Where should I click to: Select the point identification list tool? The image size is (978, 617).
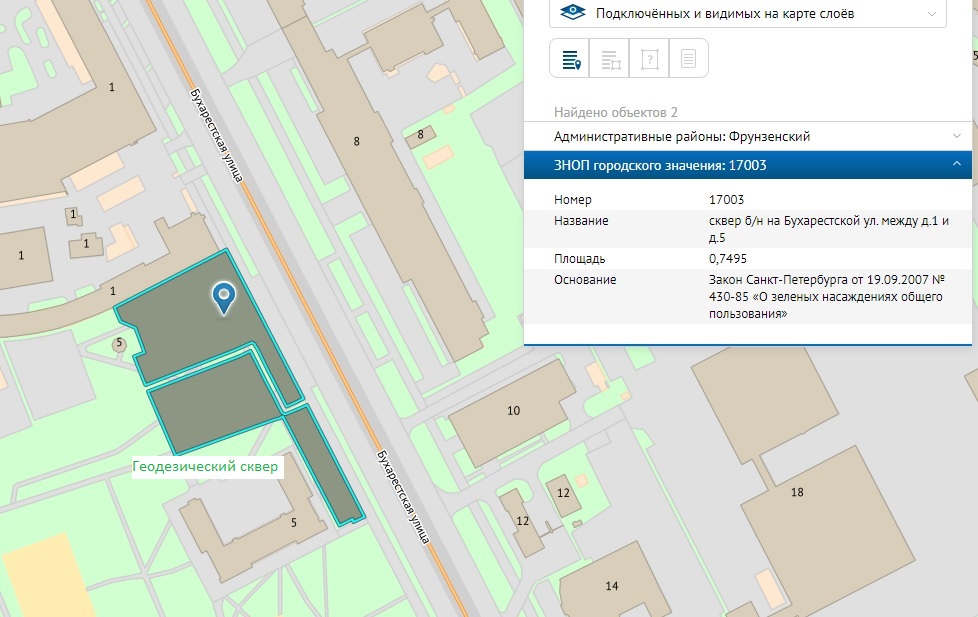coord(570,59)
